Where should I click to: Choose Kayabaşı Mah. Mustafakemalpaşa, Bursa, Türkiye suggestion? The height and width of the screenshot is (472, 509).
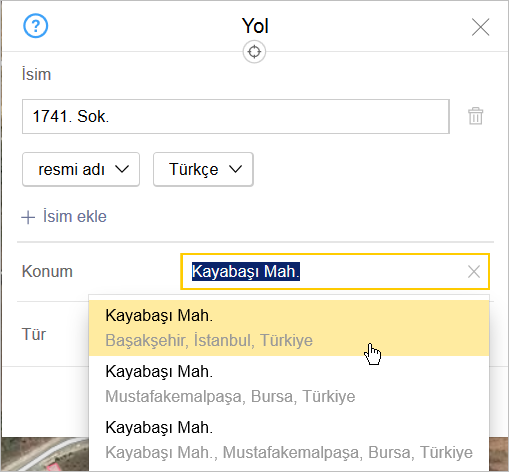click(289, 384)
